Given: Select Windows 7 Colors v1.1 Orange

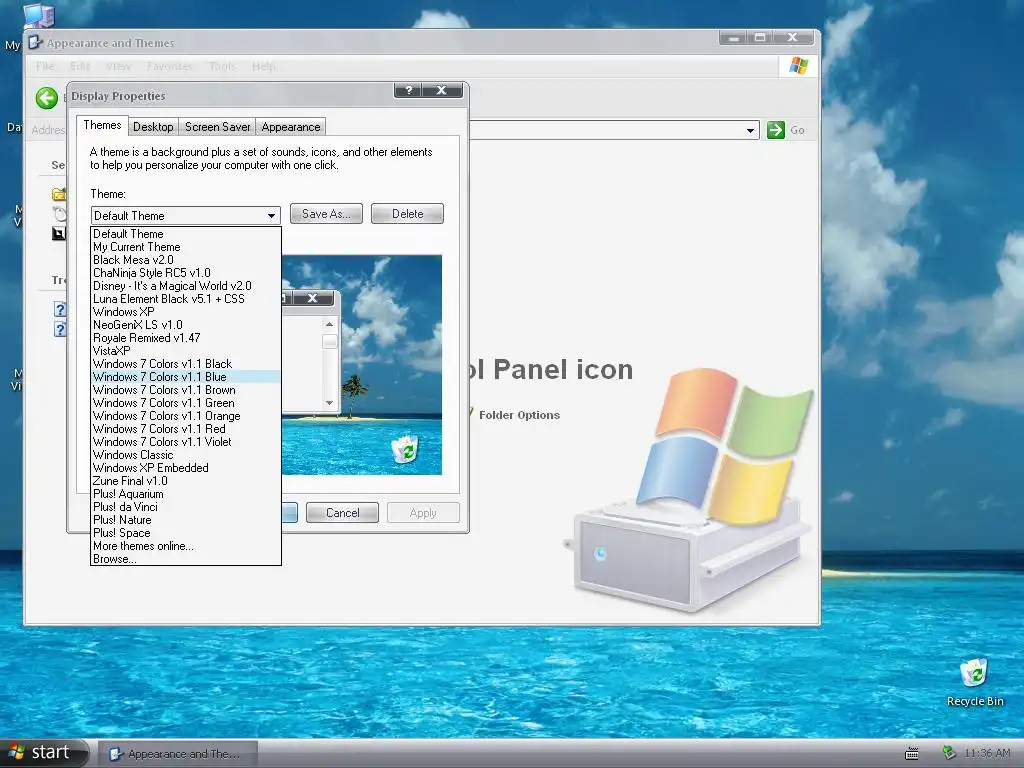Looking at the screenshot, I should (x=185, y=416).
